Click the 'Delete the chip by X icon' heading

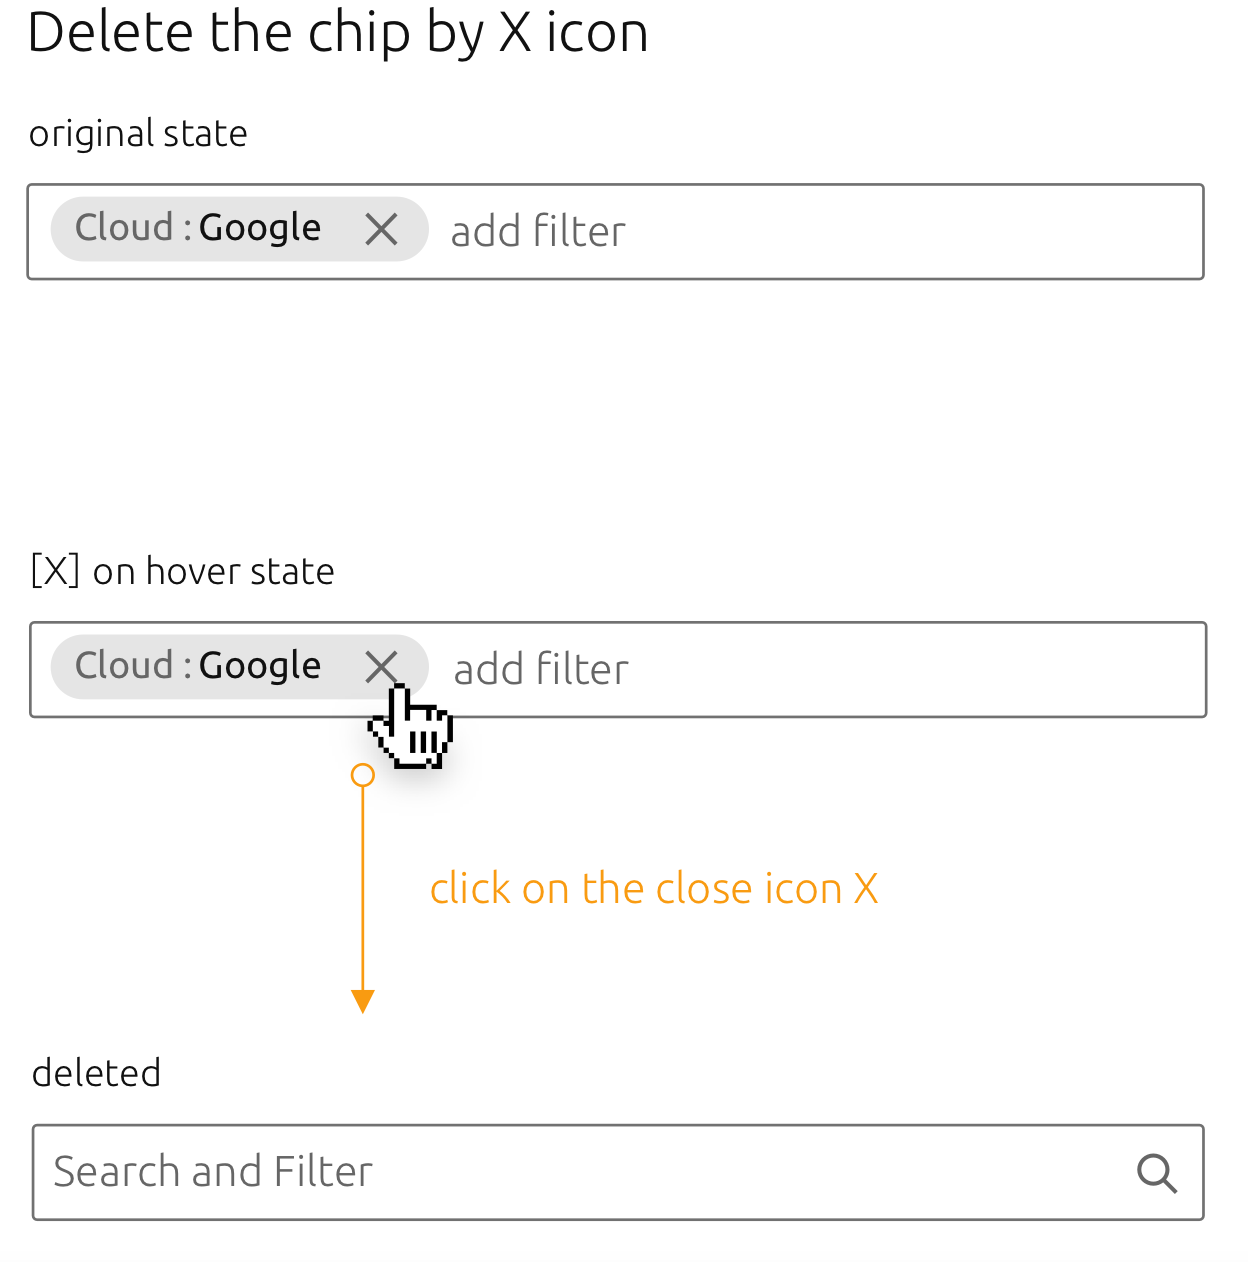tap(338, 32)
